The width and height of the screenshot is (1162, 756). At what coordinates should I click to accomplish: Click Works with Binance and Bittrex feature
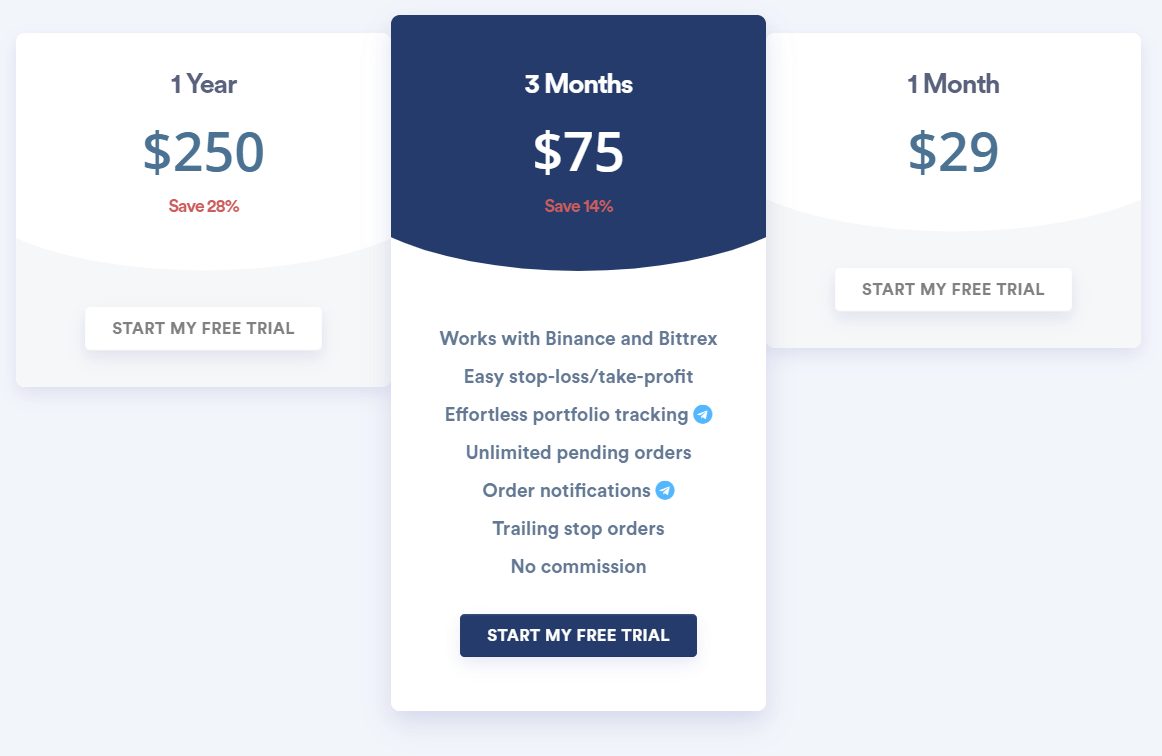coord(579,339)
